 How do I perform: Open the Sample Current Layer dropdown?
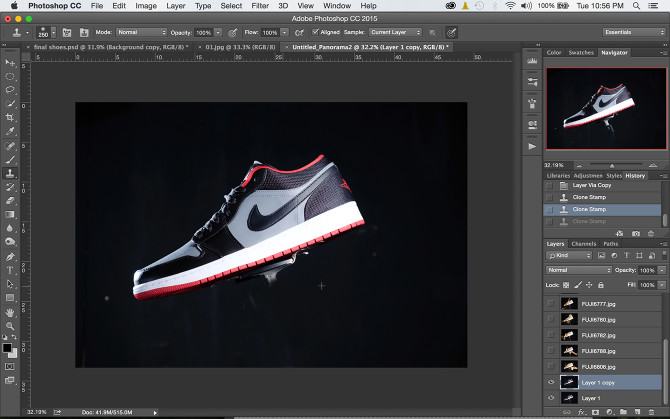click(395, 32)
